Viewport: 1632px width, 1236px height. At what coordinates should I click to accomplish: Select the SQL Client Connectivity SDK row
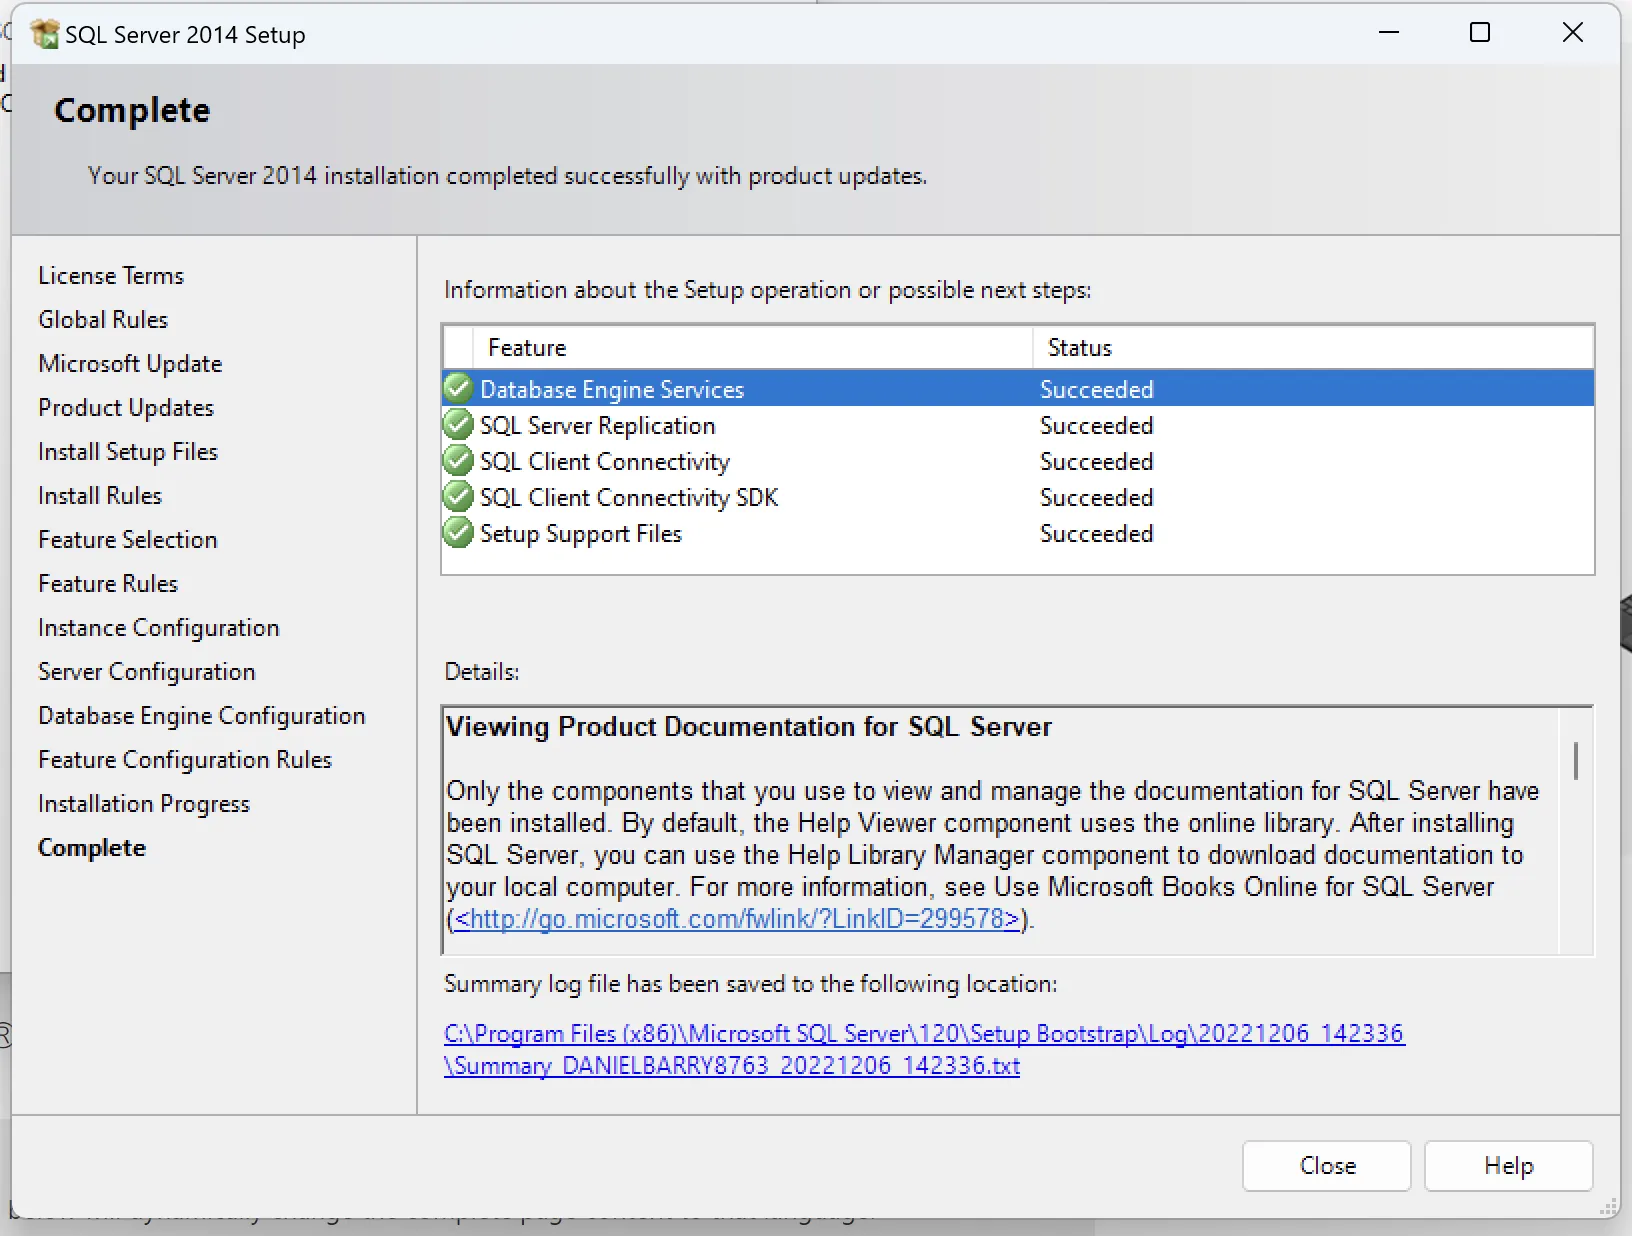point(1018,497)
